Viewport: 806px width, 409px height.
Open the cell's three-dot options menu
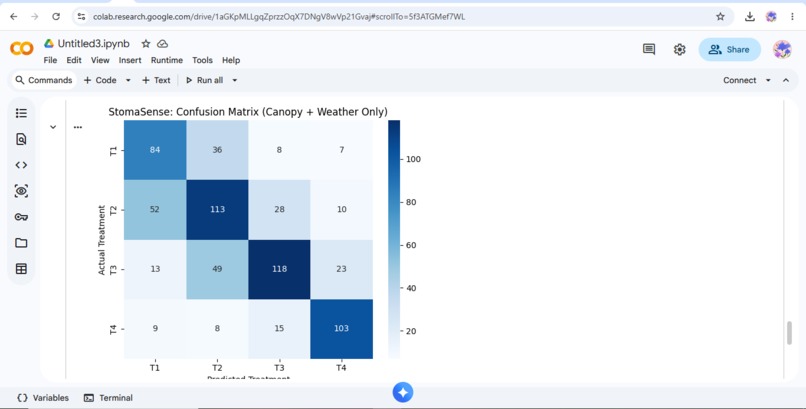point(78,127)
